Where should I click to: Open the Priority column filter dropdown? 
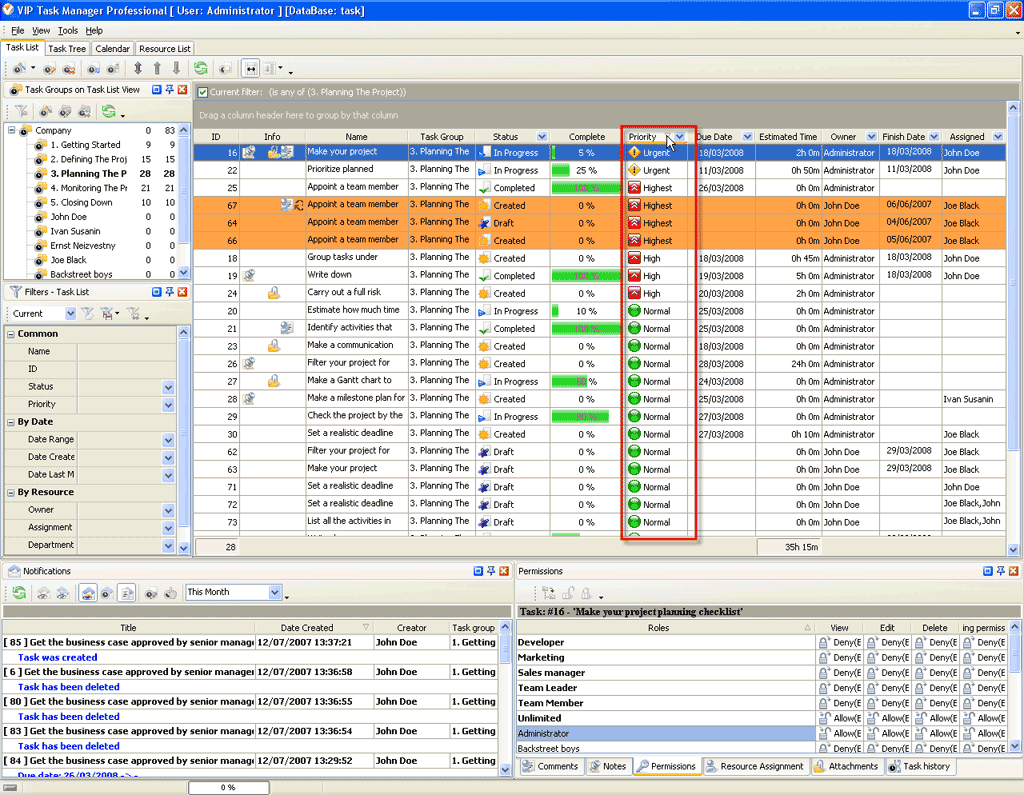[x=680, y=137]
